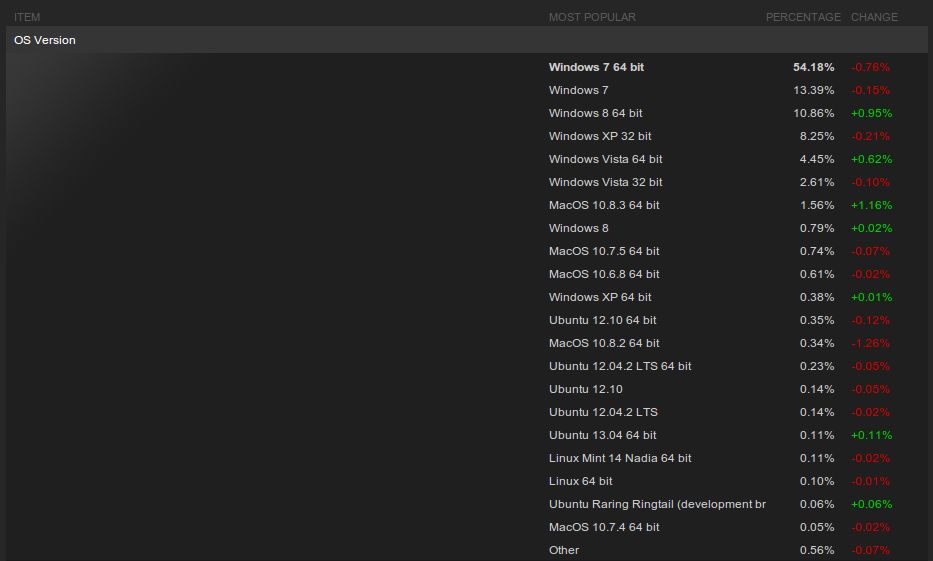The image size is (933, 561).
Task: Click the +0.06% change value
Action: point(872,504)
